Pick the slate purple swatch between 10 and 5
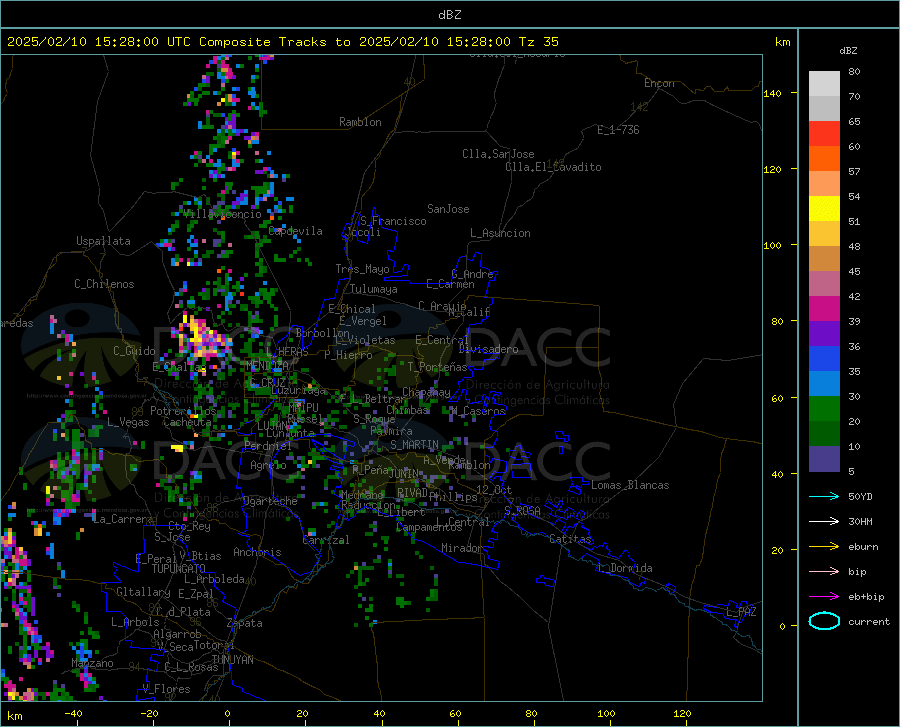The height and width of the screenshot is (727, 900). click(x=824, y=459)
